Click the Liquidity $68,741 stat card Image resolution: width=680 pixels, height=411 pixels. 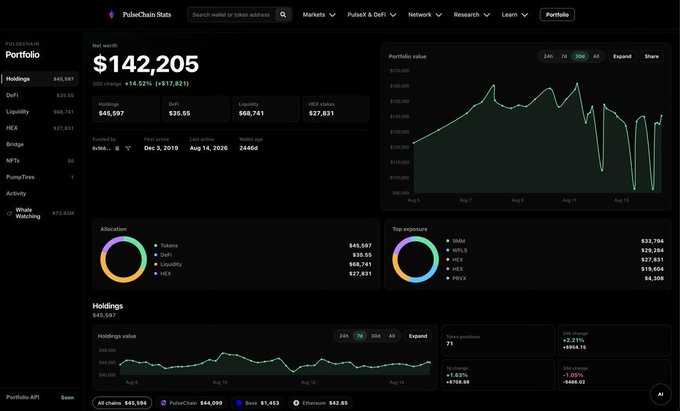(x=266, y=109)
